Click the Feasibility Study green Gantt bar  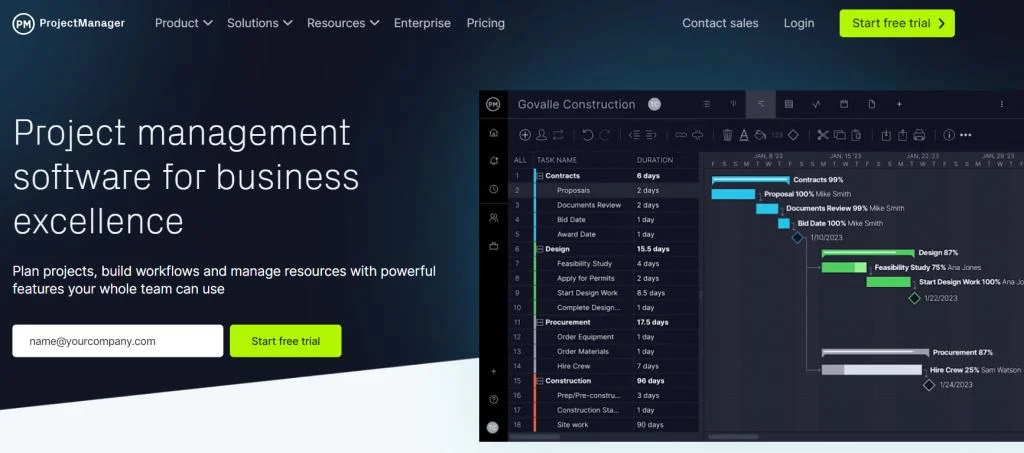pos(844,267)
